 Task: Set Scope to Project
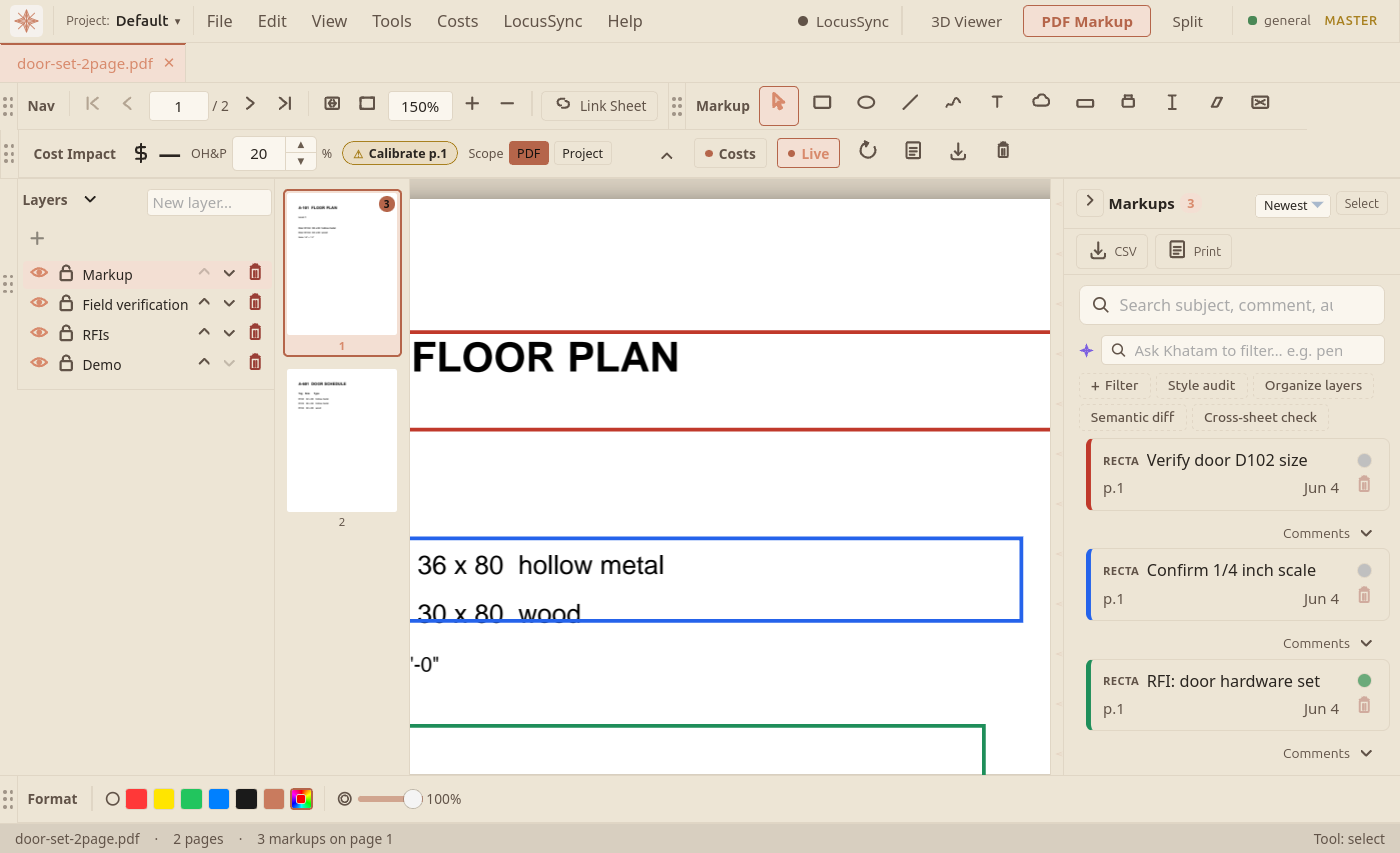click(582, 153)
